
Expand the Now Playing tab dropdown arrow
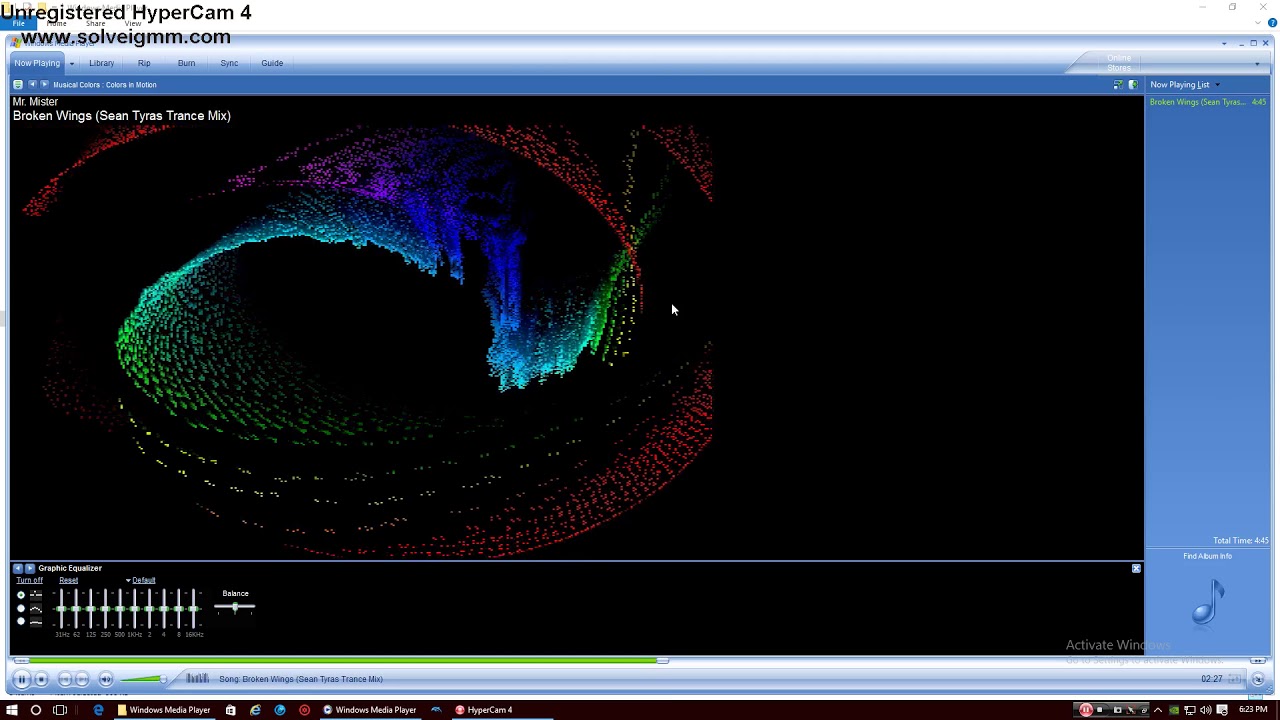coord(71,64)
